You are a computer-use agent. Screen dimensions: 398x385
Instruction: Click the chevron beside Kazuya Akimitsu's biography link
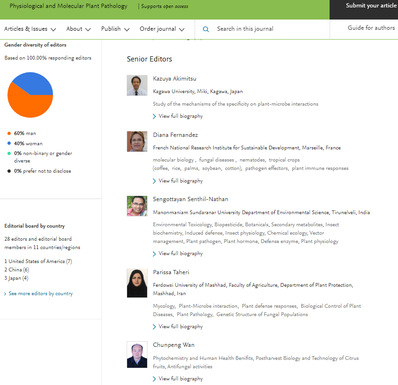pos(154,116)
